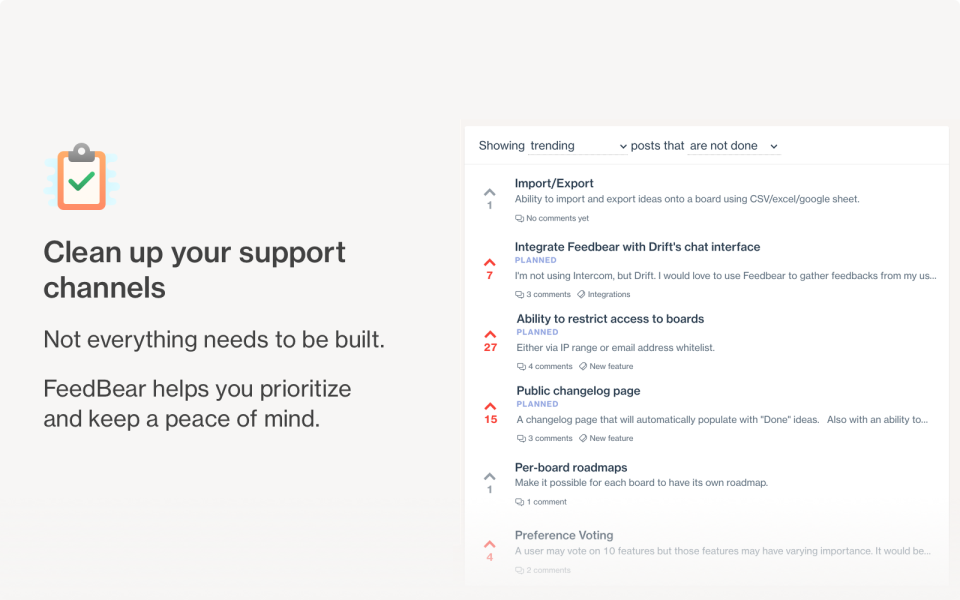View 4 comments on restrict access post
Screen dimensions: 960x600
544,367
